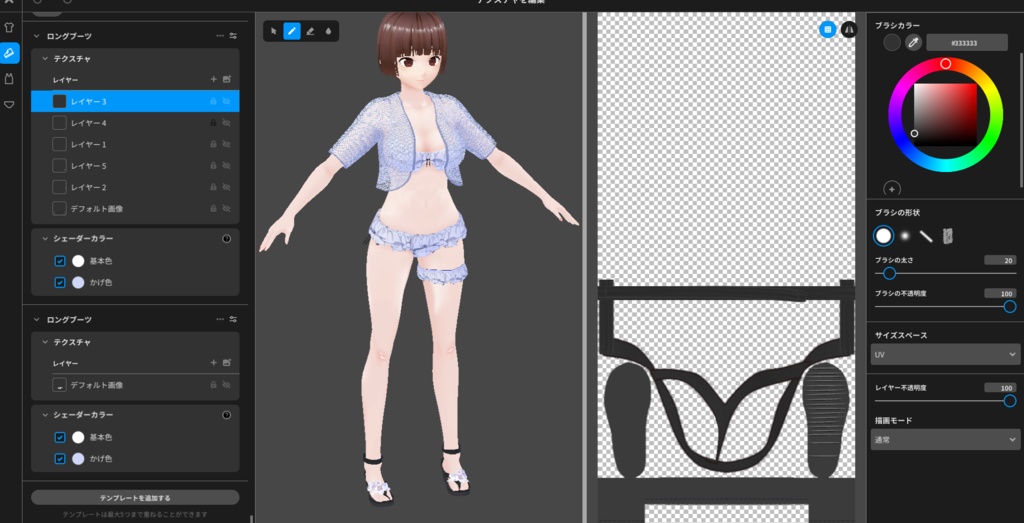1024x523 pixels.
Task: Pick a color with the eyedropper
Action: 913,42
